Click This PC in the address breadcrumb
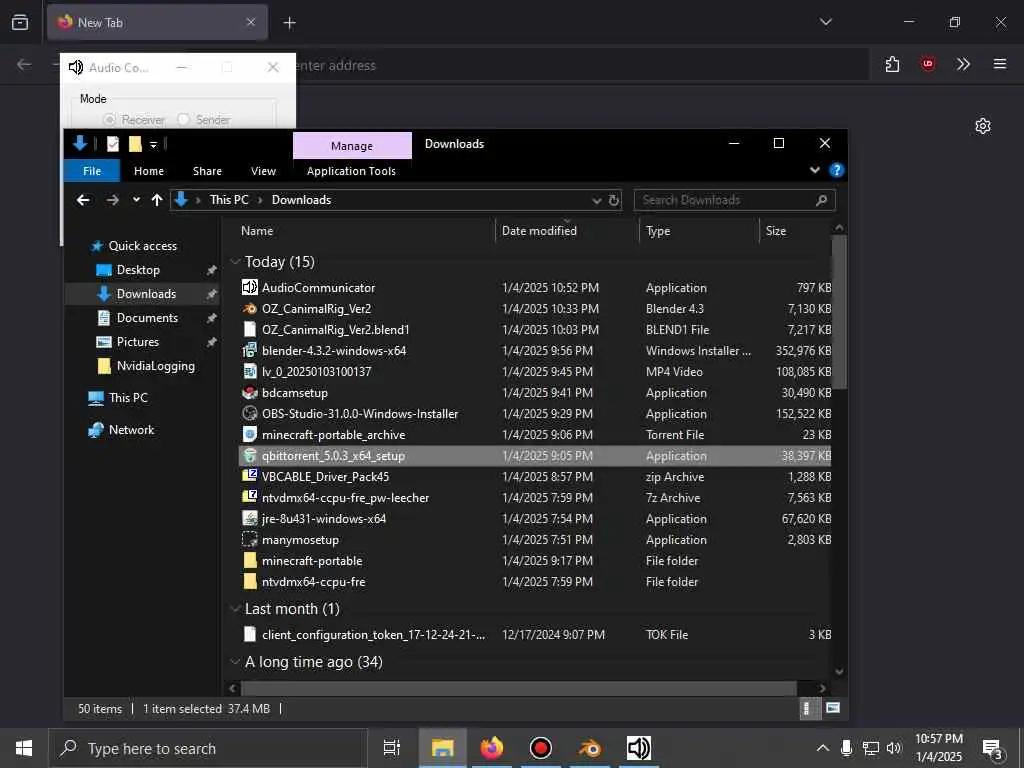The width and height of the screenshot is (1024, 768). coord(229,200)
